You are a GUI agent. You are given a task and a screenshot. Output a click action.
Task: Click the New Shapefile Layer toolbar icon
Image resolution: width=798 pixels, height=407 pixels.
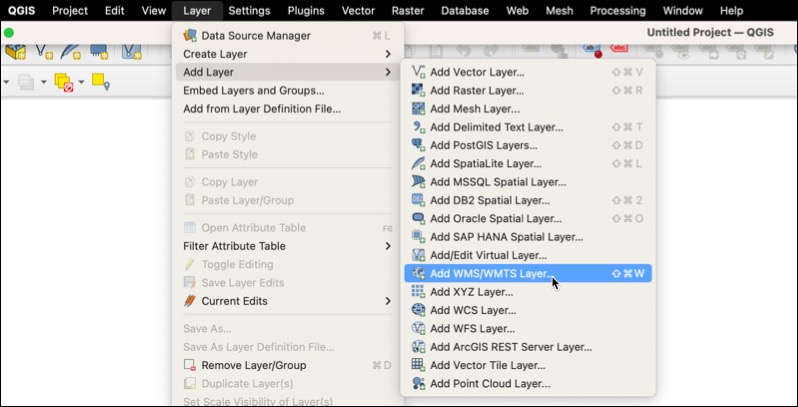(x=44, y=51)
